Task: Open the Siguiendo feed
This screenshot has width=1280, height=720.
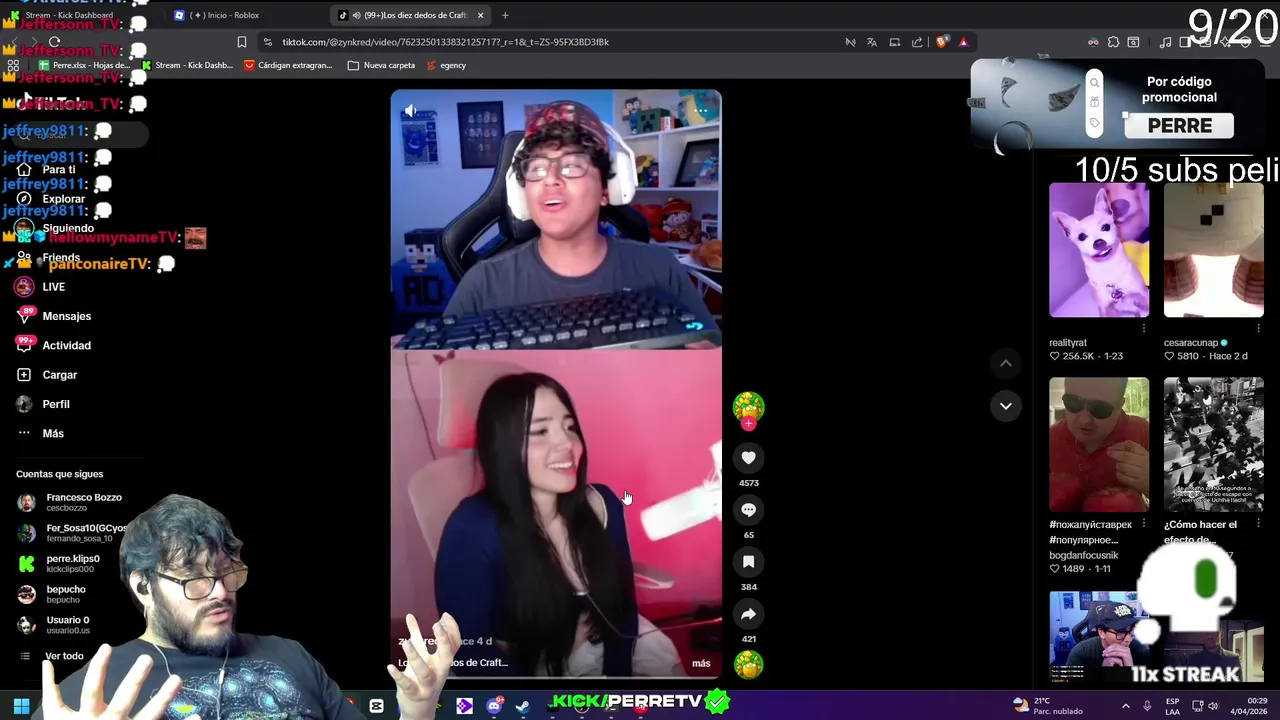Action: point(68,228)
